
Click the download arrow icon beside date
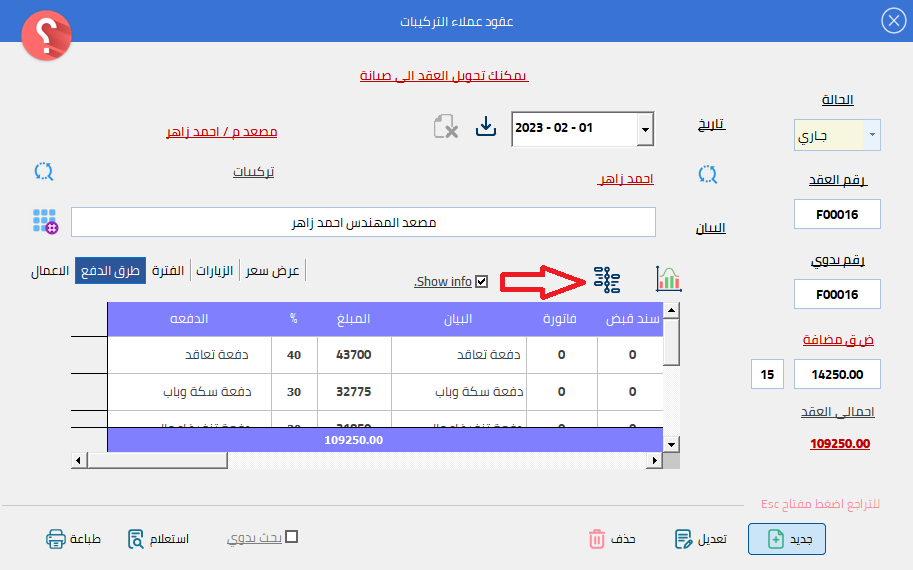pyautogui.click(x=486, y=127)
